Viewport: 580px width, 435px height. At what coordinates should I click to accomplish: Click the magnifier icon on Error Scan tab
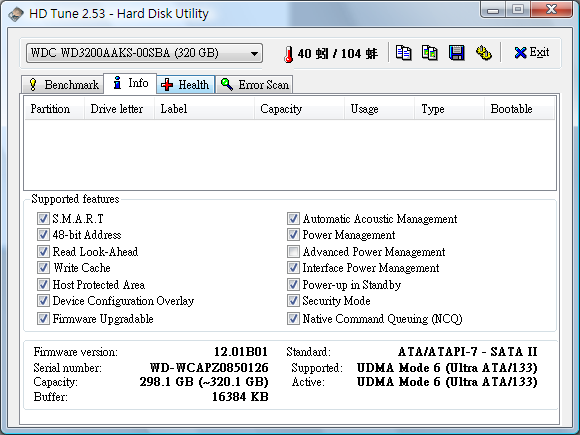[x=227, y=84]
